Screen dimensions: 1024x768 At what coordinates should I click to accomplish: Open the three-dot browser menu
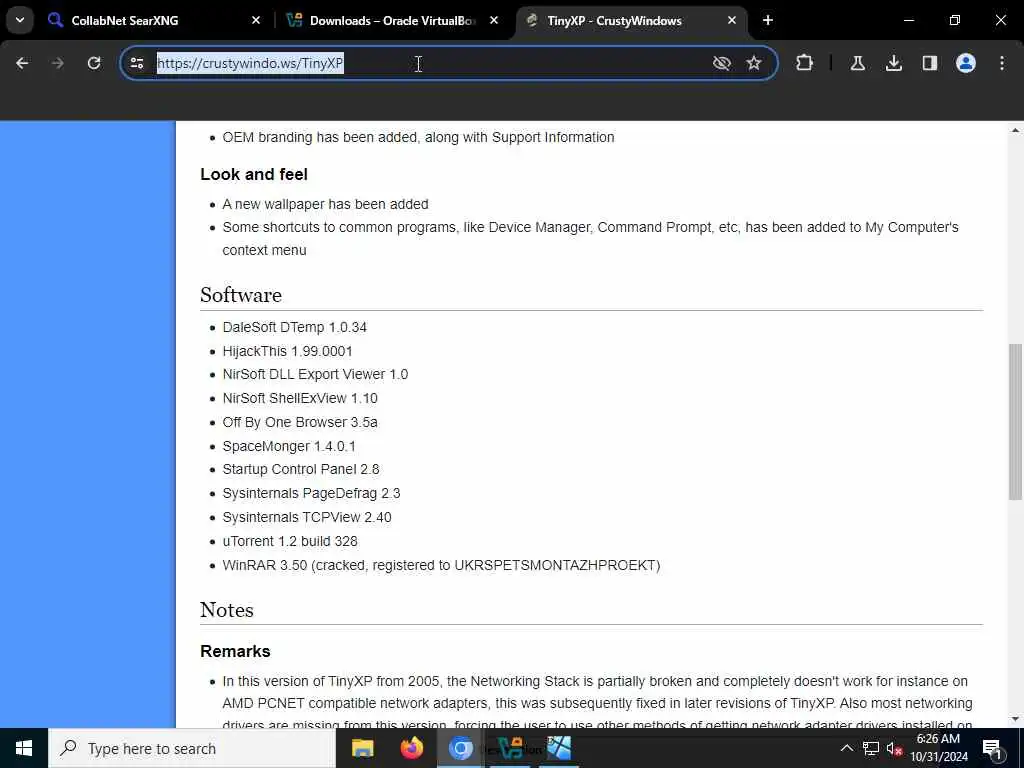click(1002, 63)
